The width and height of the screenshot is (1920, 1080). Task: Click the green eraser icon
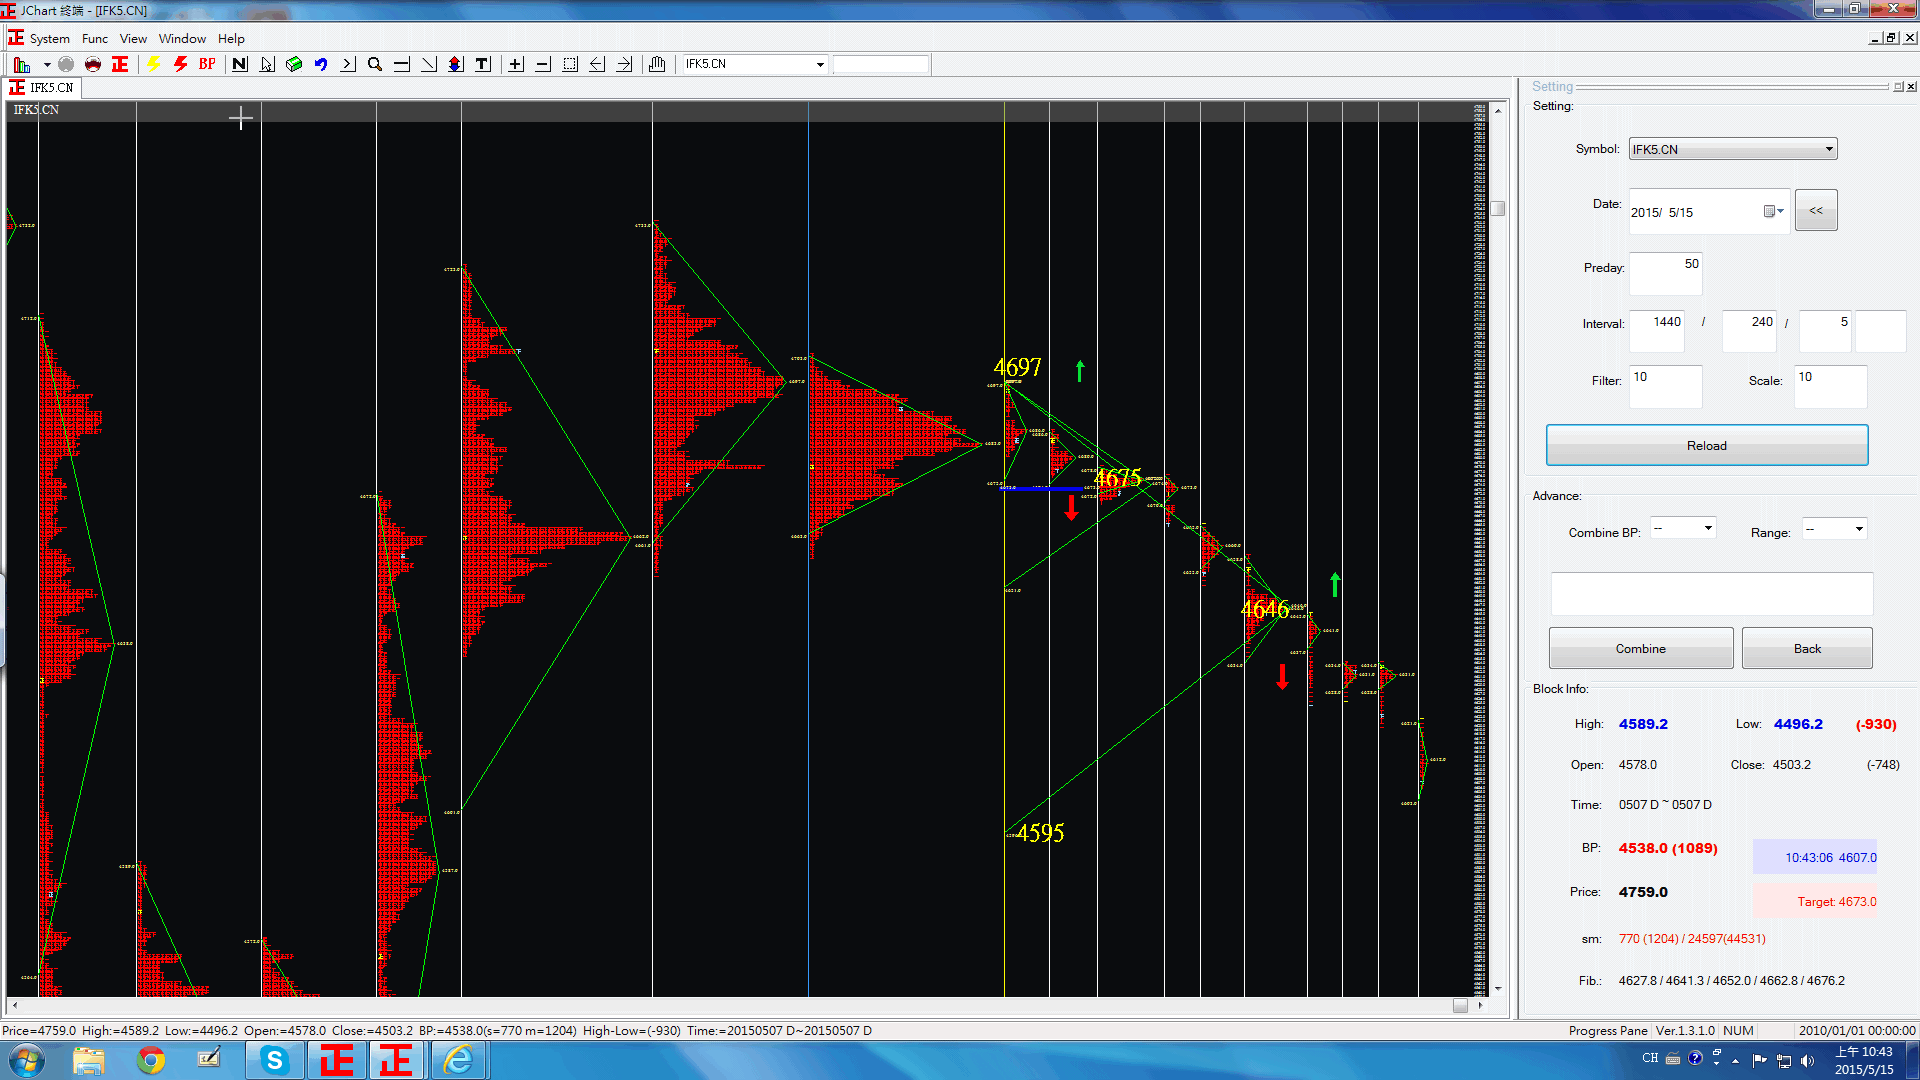coord(294,64)
